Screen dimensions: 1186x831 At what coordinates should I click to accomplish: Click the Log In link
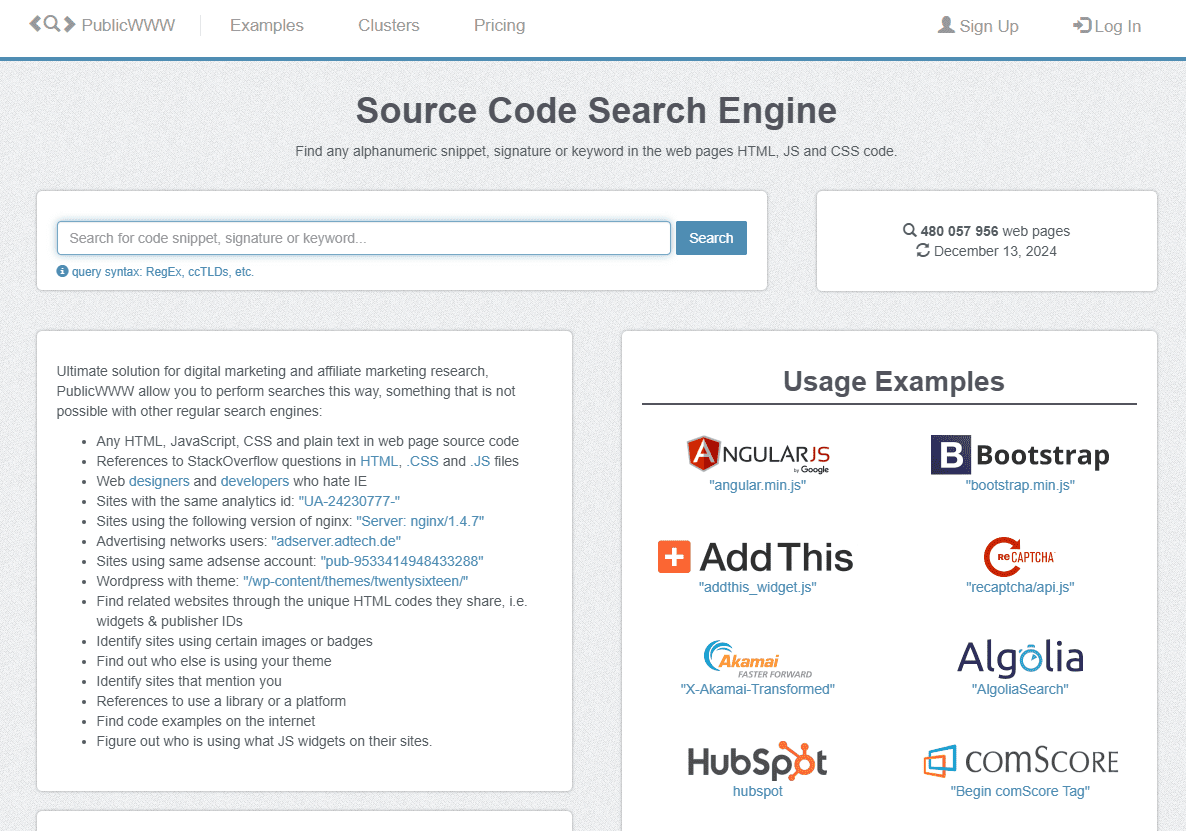1107,26
